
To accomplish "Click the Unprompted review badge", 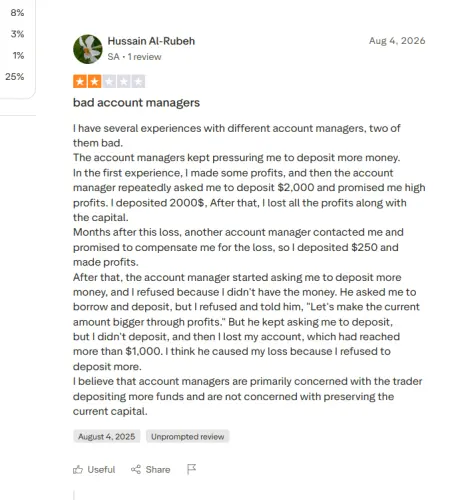I will tap(188, 437).
